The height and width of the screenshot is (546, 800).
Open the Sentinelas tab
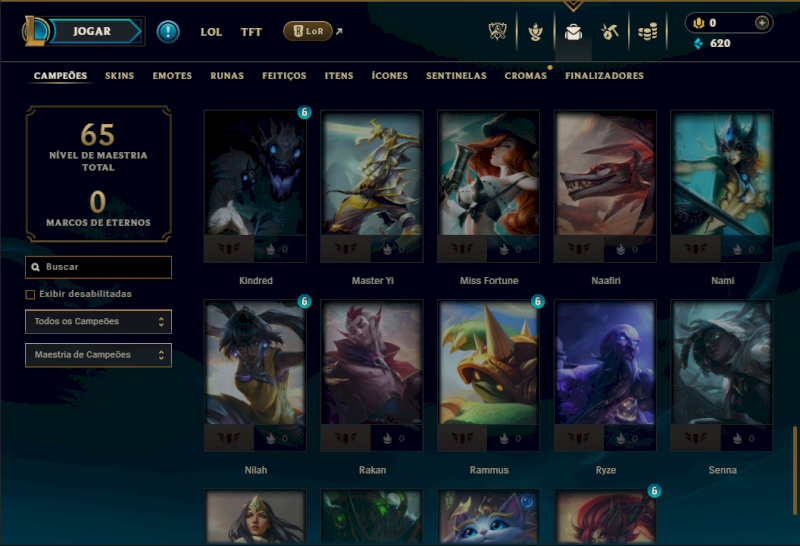coord(456,76)
